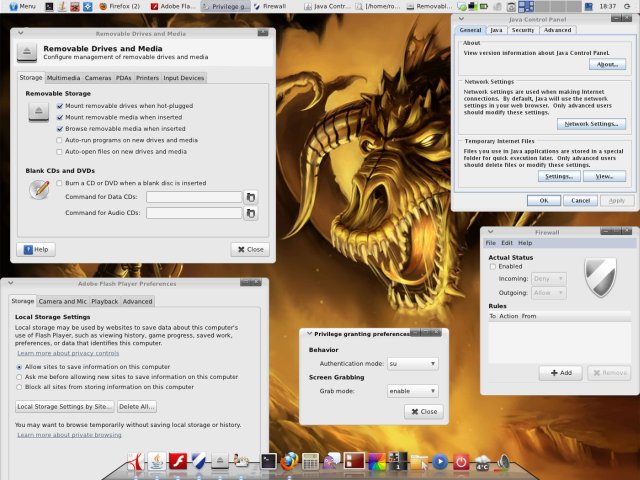Screen dimensions: 640x480
Task: Enable Auto-run programs on new drives
Action: [59, 140]
